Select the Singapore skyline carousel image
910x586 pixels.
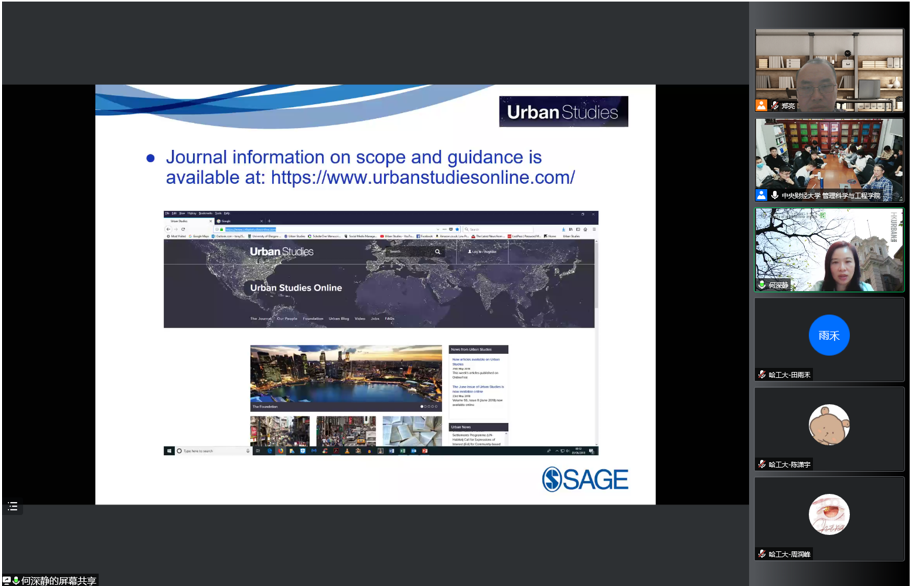click(345, 378)
